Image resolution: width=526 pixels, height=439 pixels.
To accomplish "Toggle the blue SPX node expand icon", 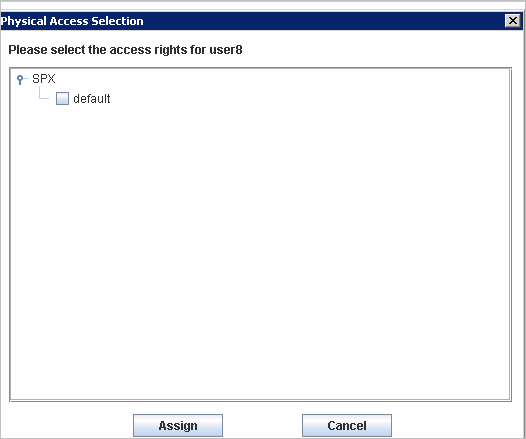I will [20, 79].
